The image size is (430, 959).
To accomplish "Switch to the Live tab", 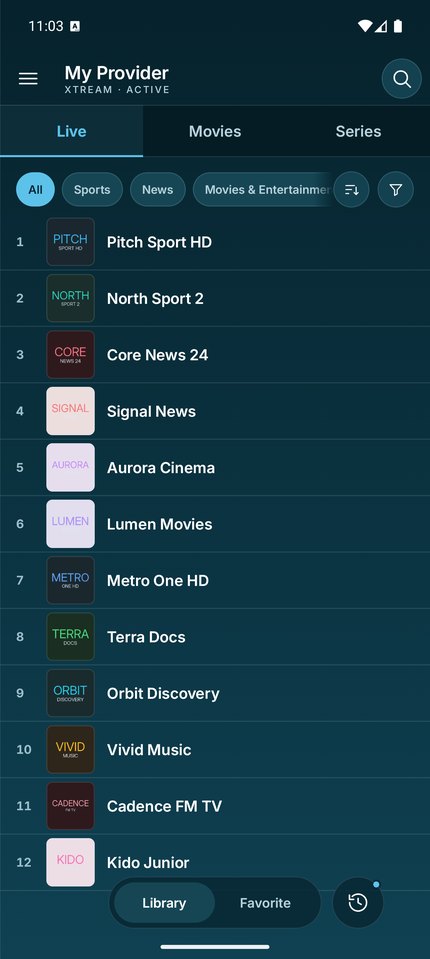I will pyautogui.click(x=72, y=131).
